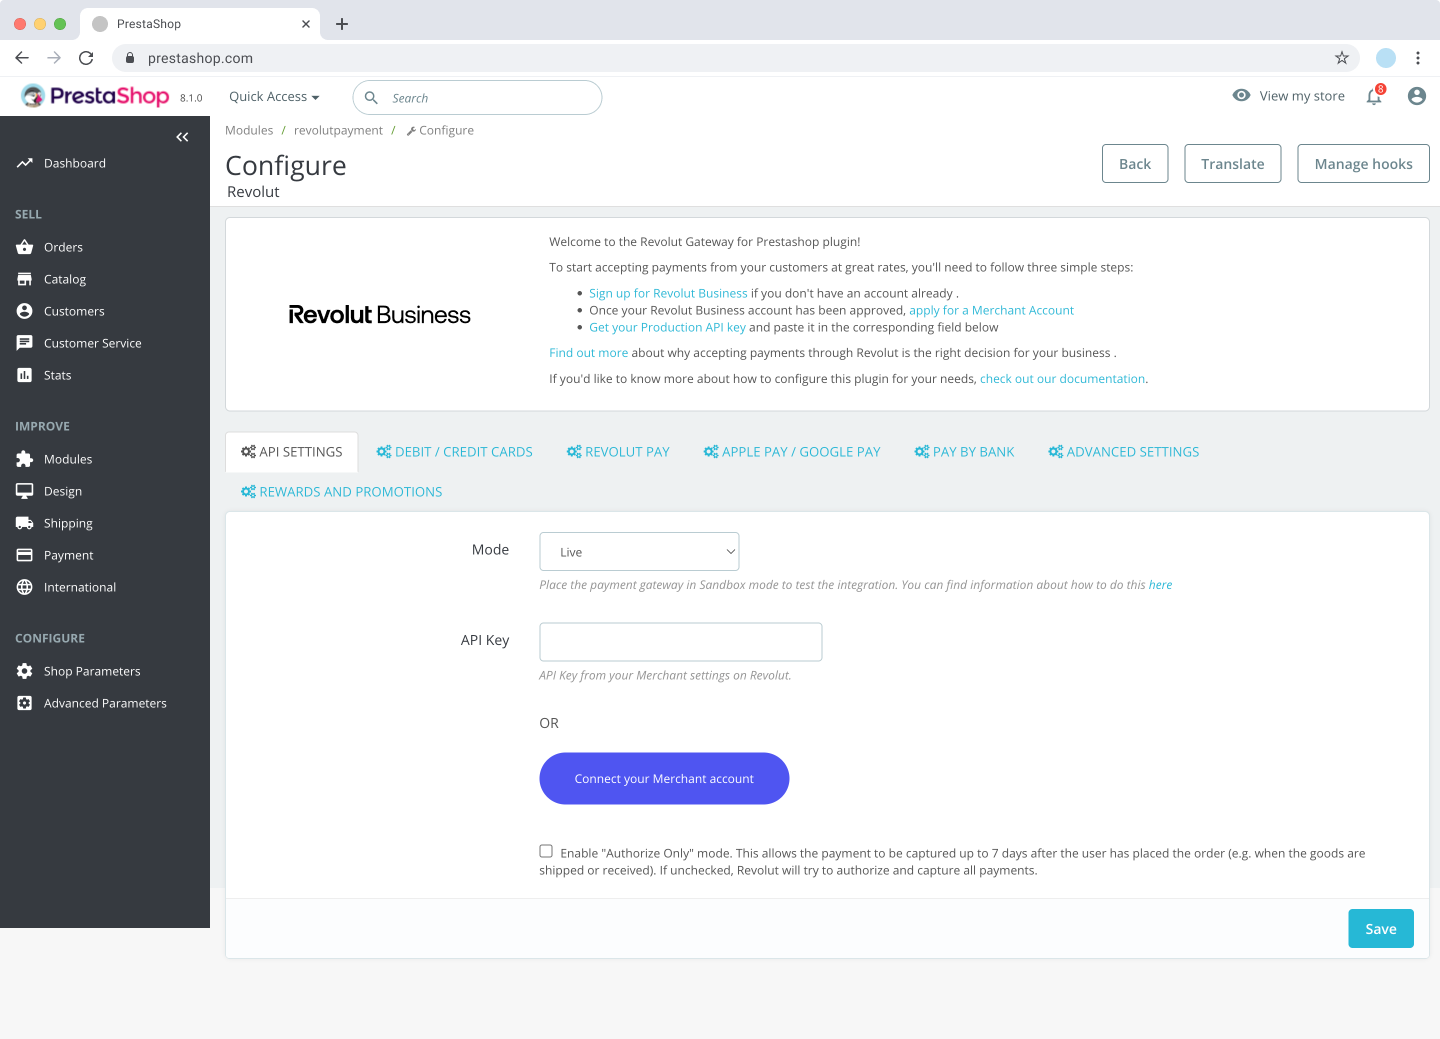Open Sign up for Revolut Business link
The width and height of the screenshot is (1440, 1039).
click(x=668, y=293)
